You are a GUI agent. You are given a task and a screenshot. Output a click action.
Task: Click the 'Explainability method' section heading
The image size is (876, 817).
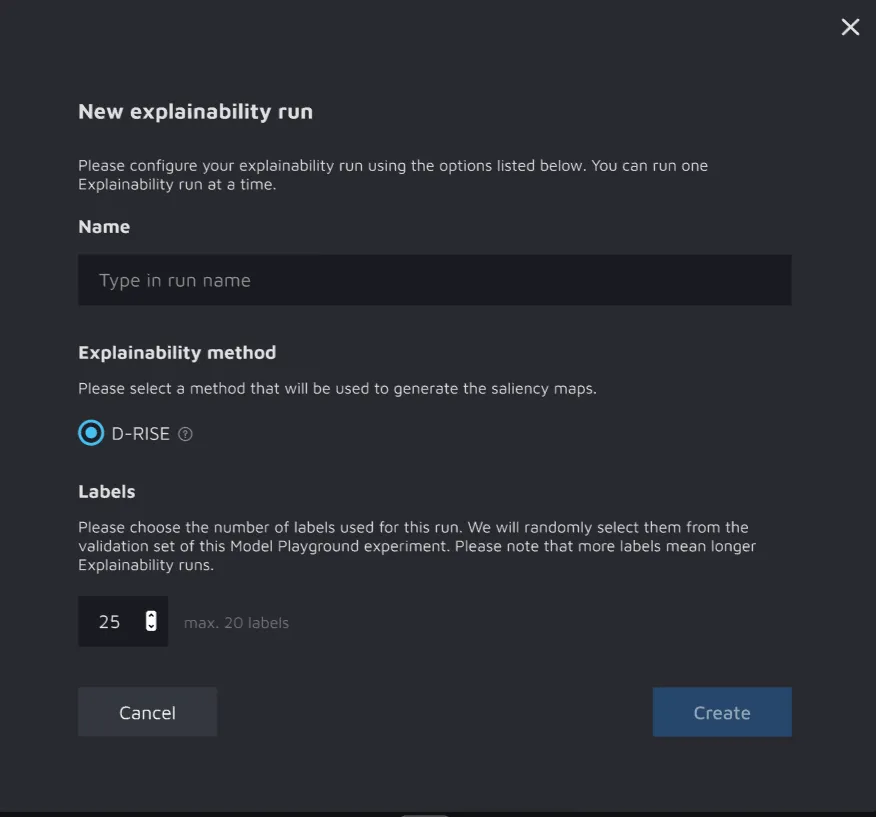pos(177,353)
